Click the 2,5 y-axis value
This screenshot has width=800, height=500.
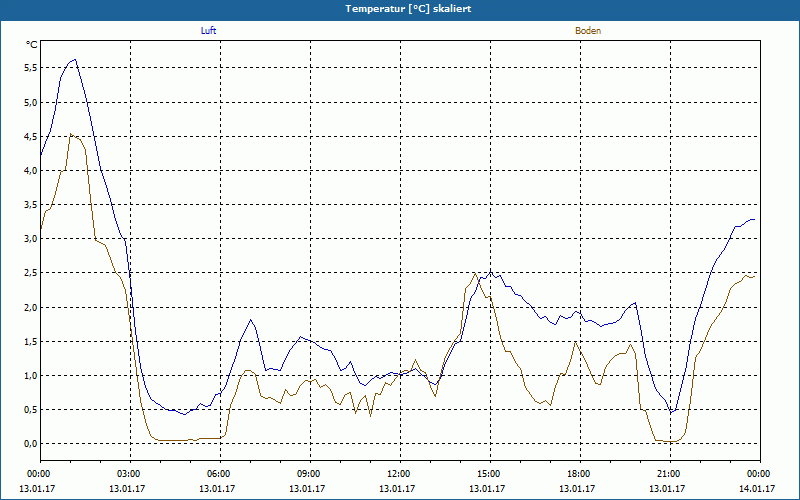pyautogui.click(x=31, y=273)
